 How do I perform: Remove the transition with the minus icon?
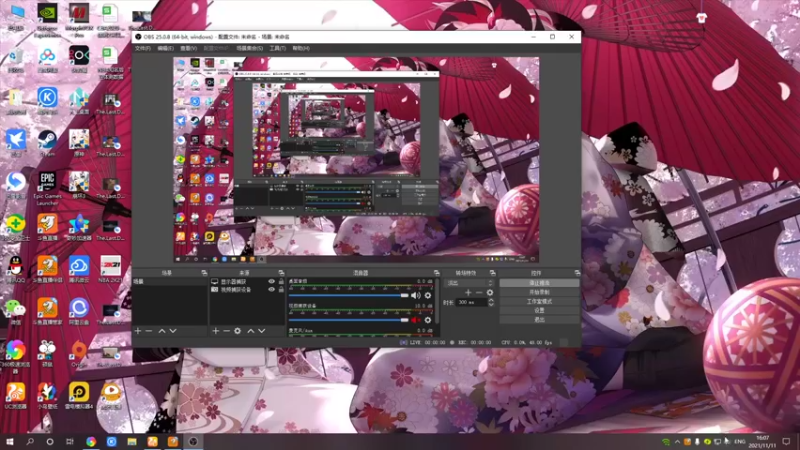(479, 292)
